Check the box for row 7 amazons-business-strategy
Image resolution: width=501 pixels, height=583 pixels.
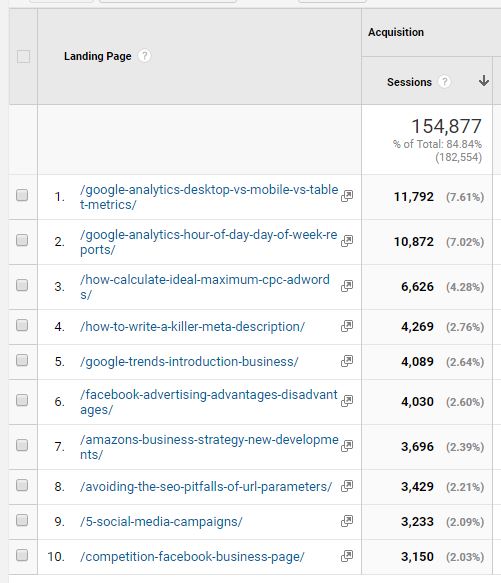point(22,445)
